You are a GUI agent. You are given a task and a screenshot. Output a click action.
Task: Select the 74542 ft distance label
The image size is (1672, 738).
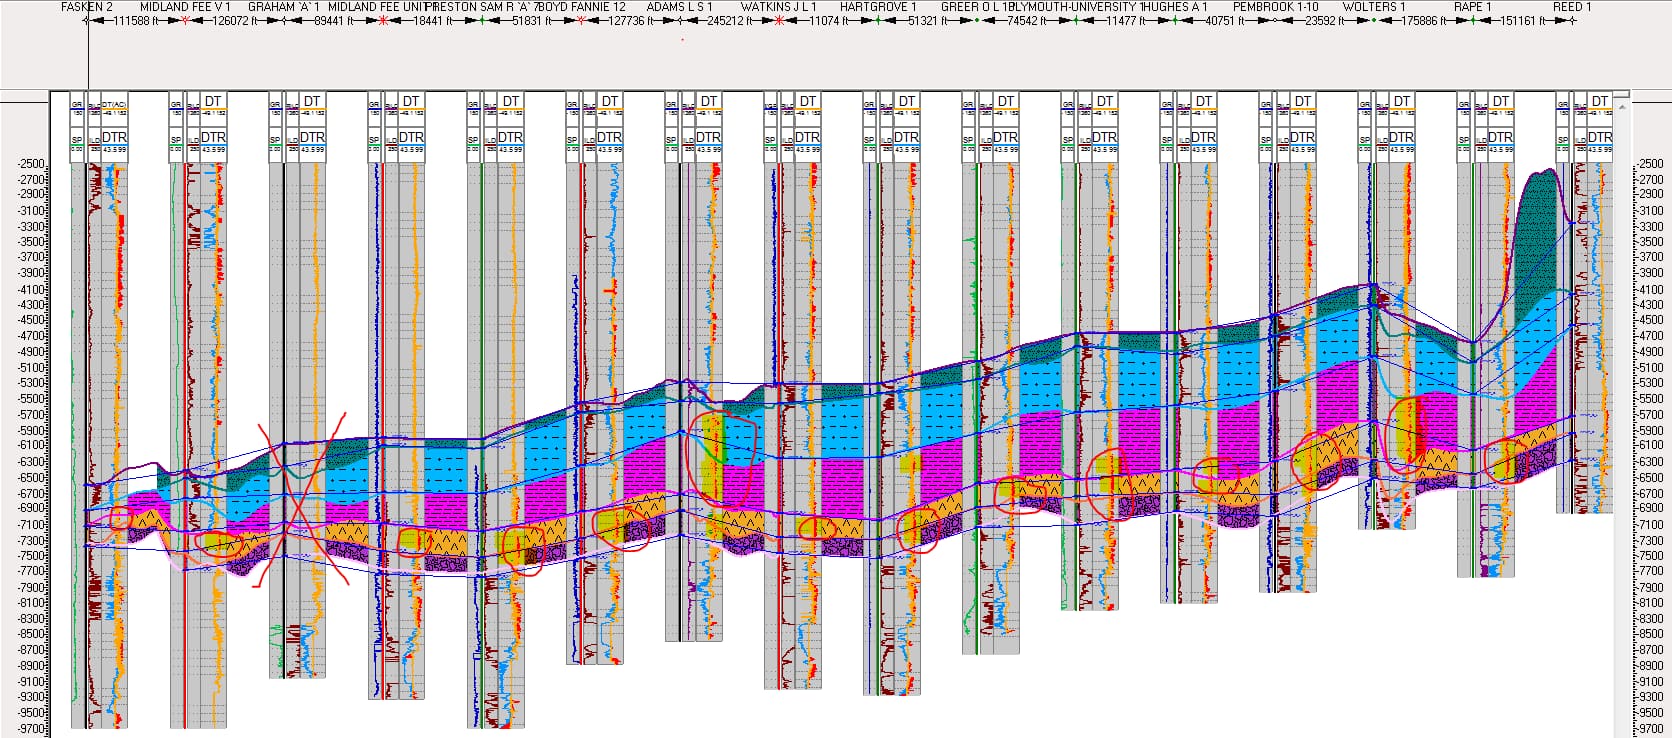pyautogui.click(x=1028, y=21)
